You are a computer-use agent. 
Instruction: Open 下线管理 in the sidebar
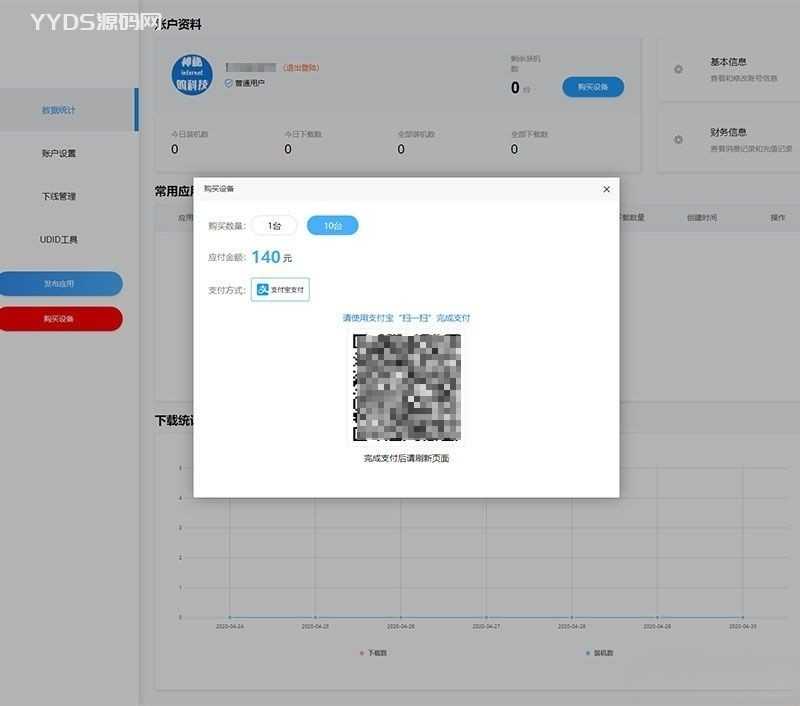point(59,196)
